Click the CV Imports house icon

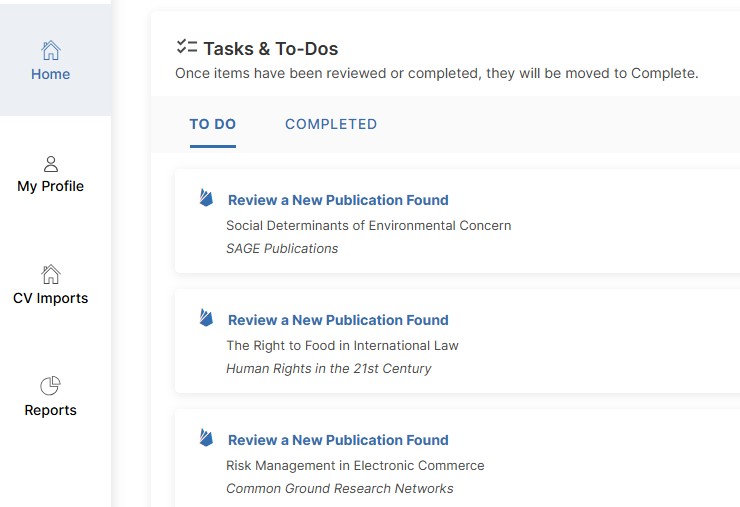coord(50,274)
